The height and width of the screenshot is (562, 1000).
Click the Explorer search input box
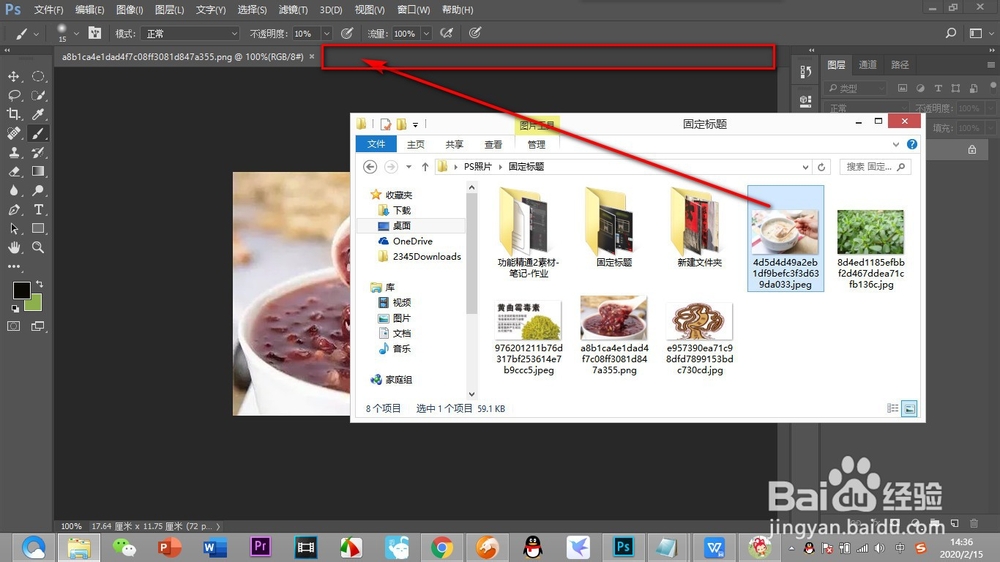pyautogui.click(x=874, y=167)
